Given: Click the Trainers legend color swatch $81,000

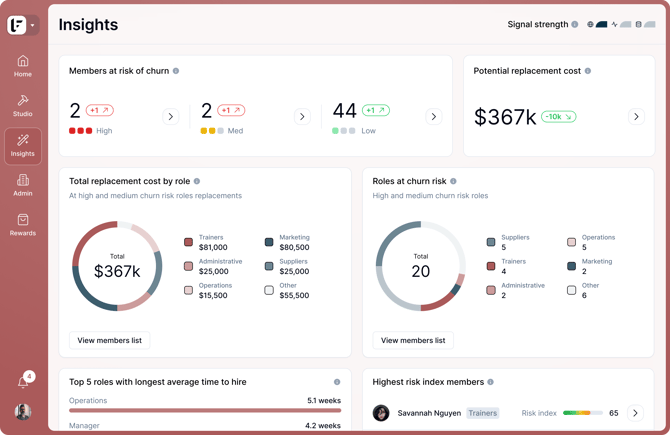Looking at the screenshot, I should [x=188, y=242].
